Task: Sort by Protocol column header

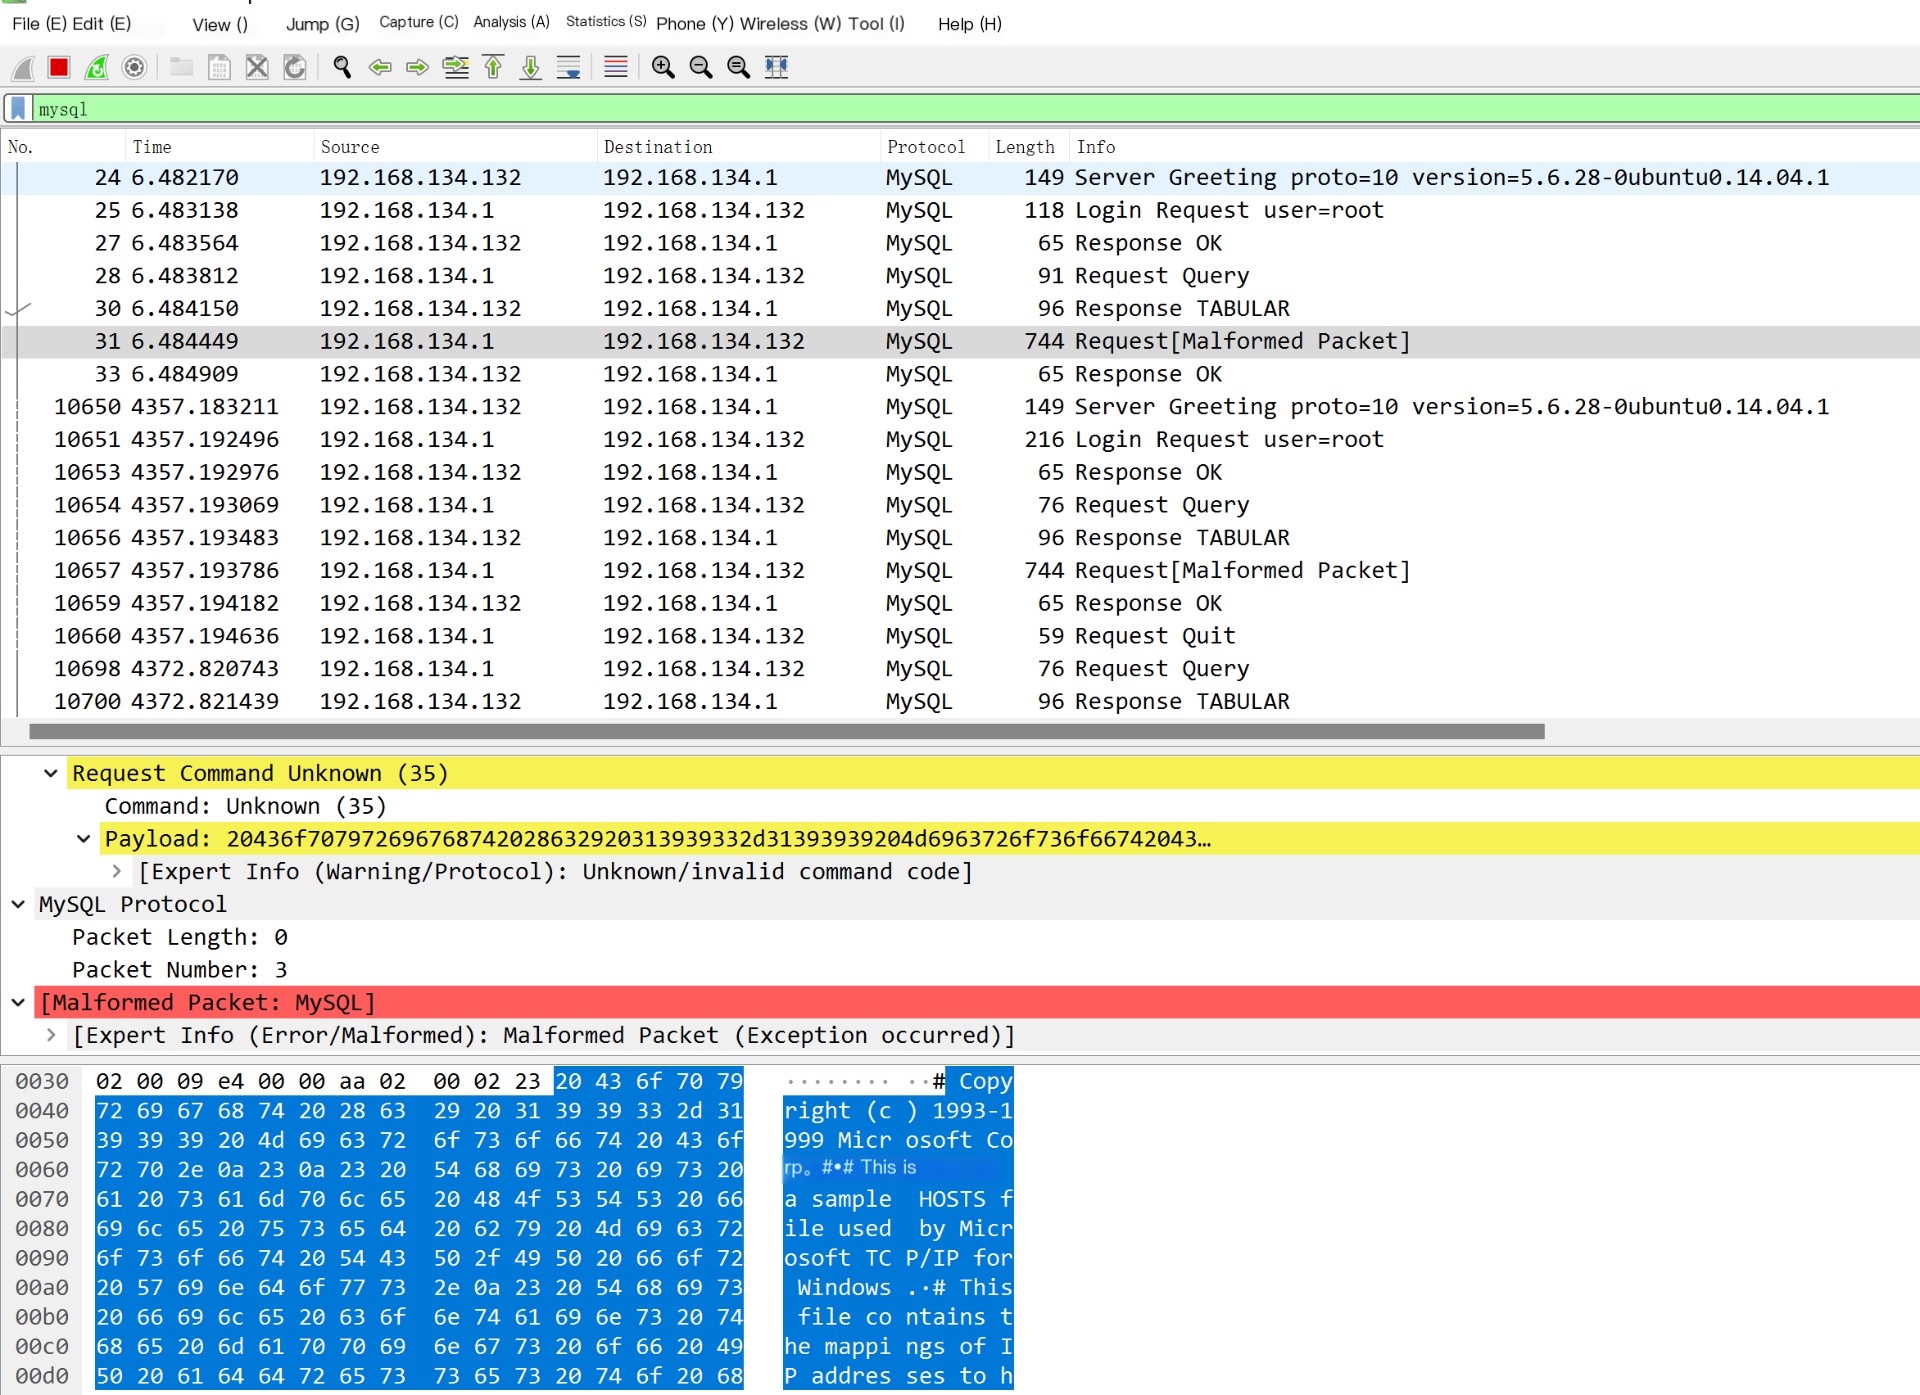Action: coord(933,147)
